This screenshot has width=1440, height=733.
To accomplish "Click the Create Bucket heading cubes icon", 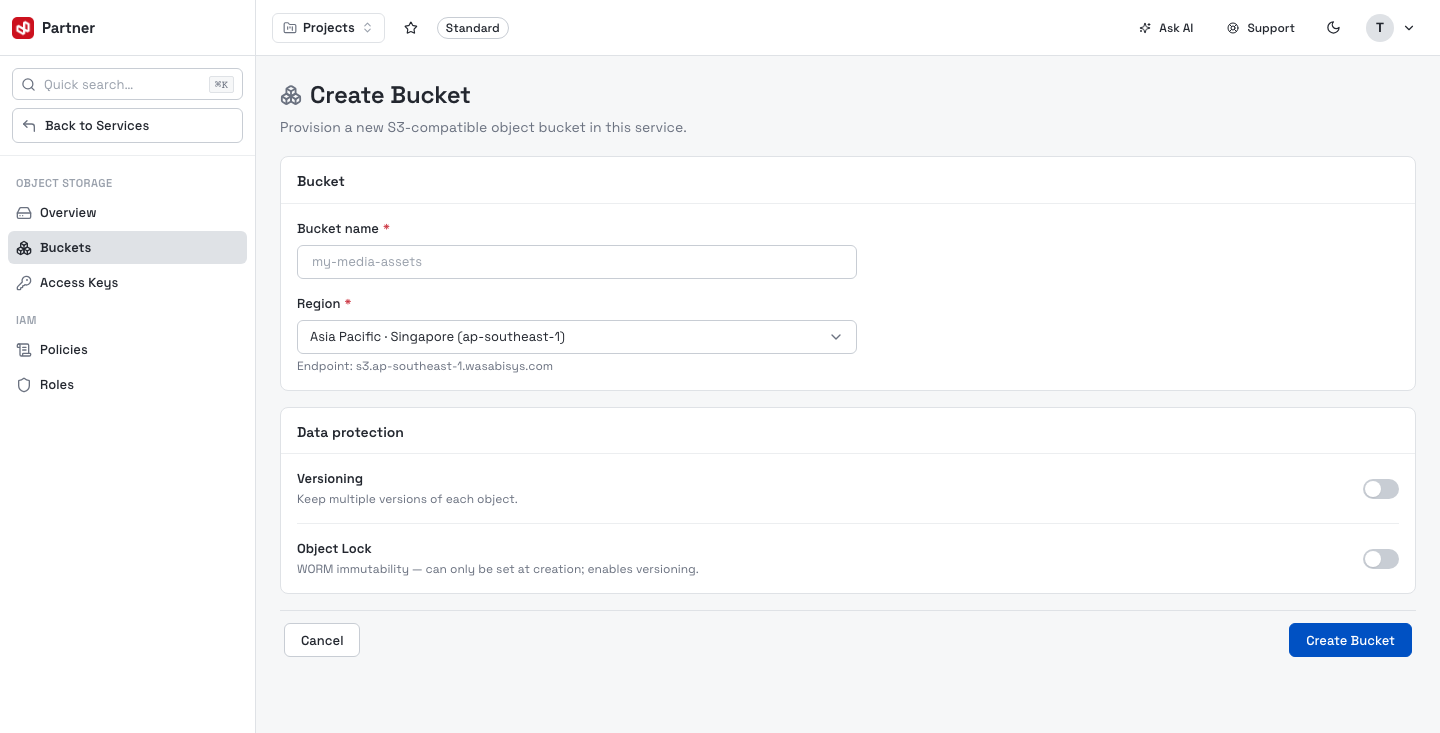I will 291,96.
